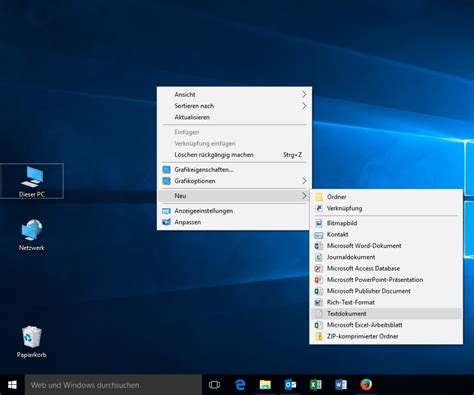This screenshot has height=395, width=474.
Task: Click the Publisher Document icon
Action: point(319,291)
